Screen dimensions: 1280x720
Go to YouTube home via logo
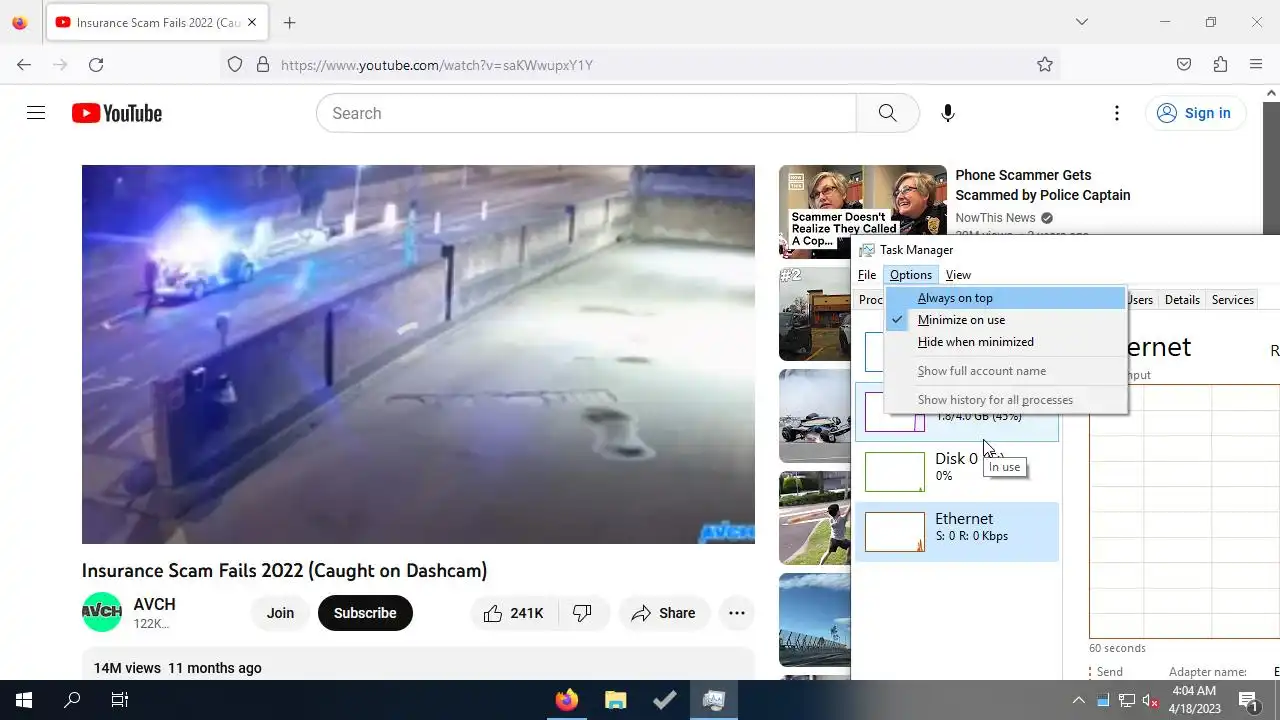[x=117, y=113]
